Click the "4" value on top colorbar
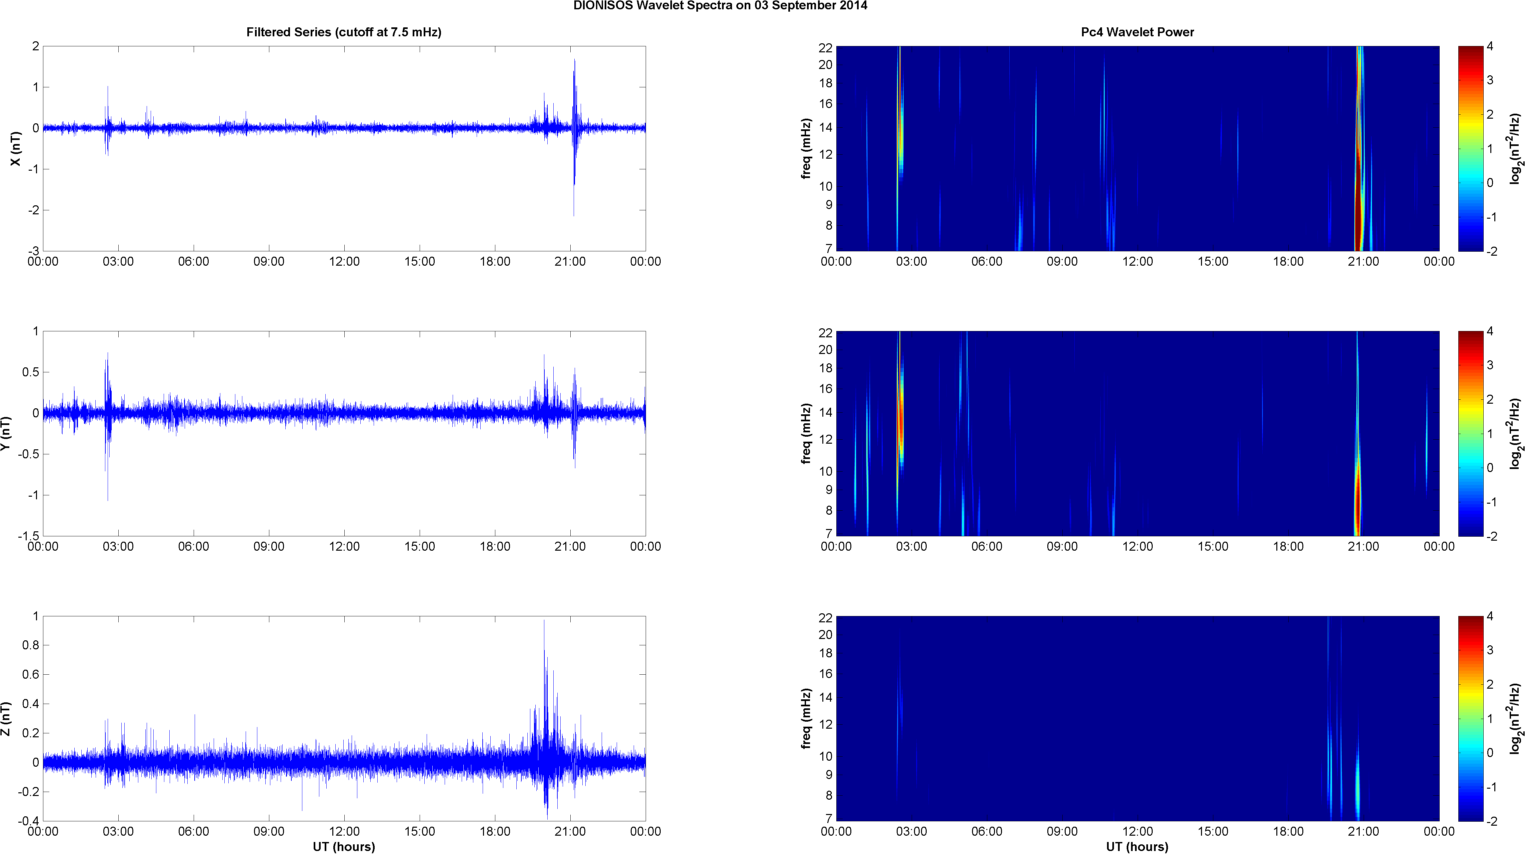The width and height of the screenshot is (1525, 854). coord(1490,47)
